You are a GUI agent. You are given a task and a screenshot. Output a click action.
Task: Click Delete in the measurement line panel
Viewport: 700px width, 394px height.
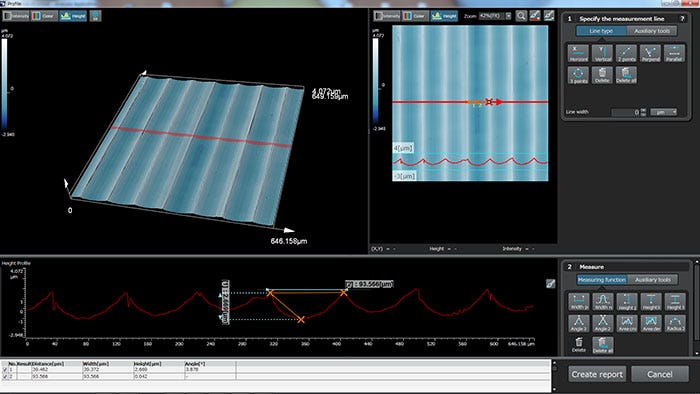click(x=602, y=75)
